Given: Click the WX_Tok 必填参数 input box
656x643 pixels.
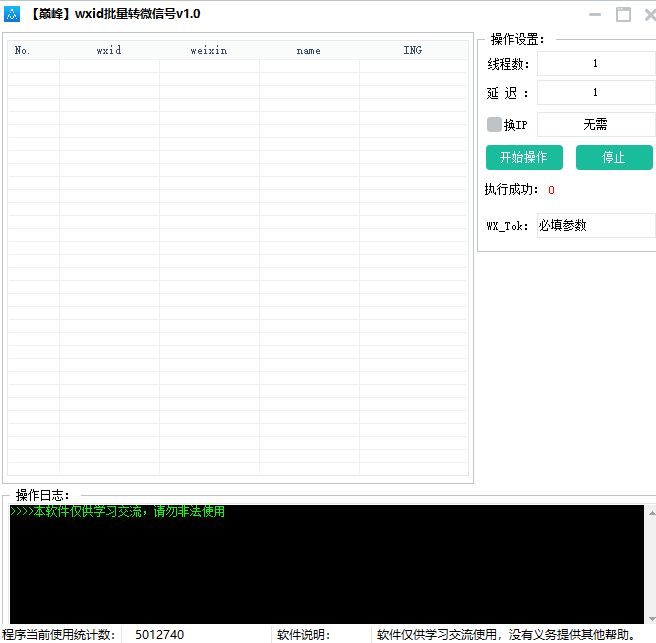Looking at the screenshot, I should point(595,225).
